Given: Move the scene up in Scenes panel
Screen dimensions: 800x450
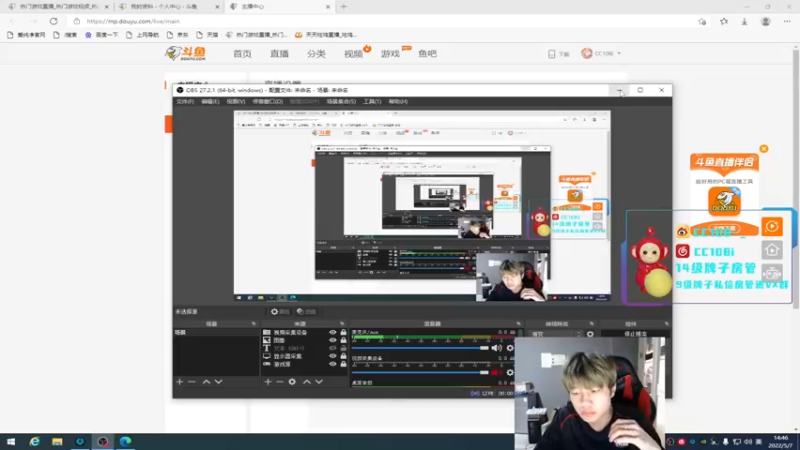Looking at the screenshot, I should [206, 382].
